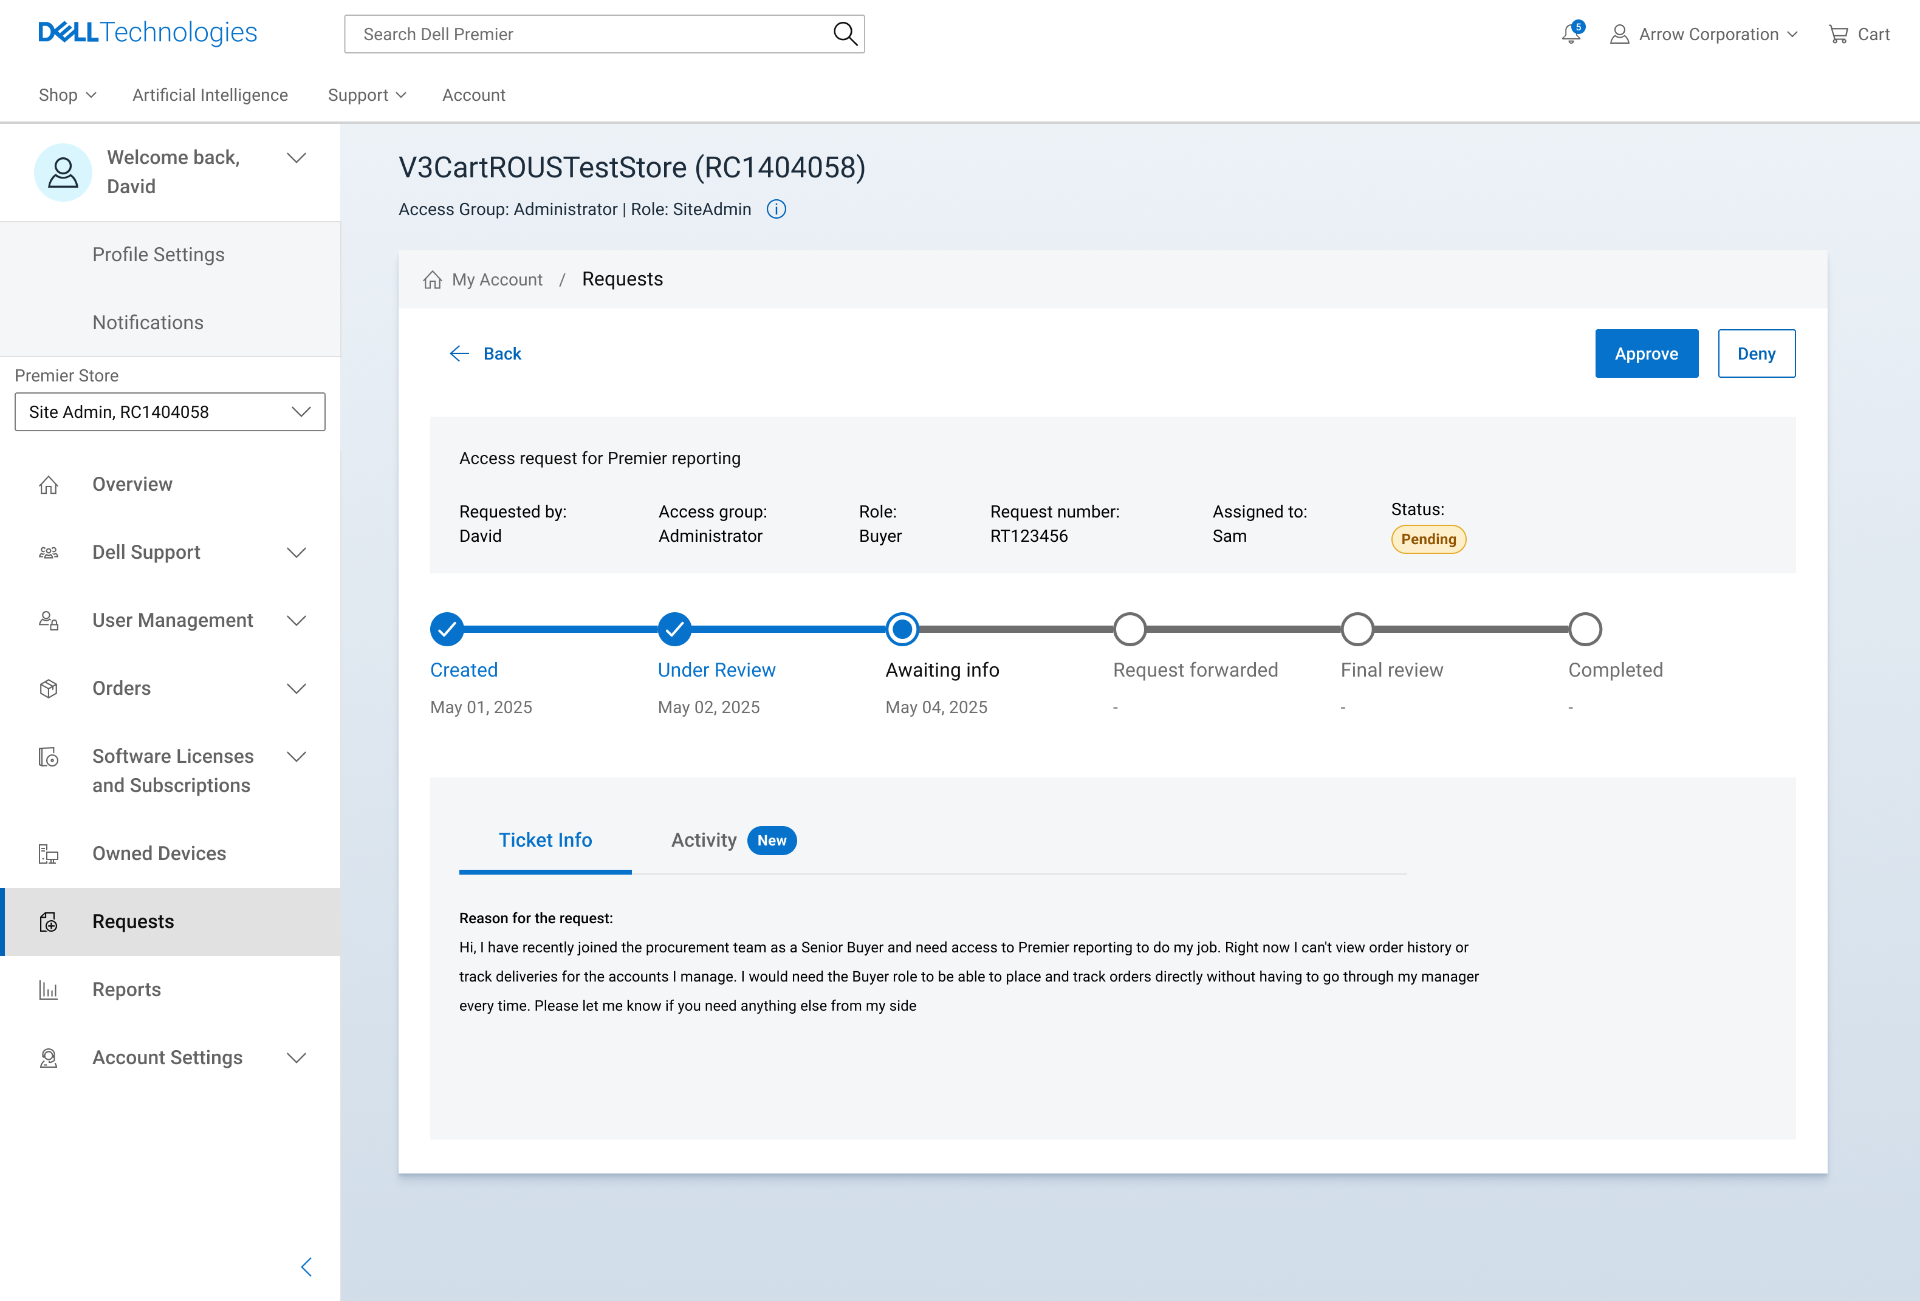Click the store title V3CartROUSTestStore
Screen dimensions: 1920x1301
point(632,168)
